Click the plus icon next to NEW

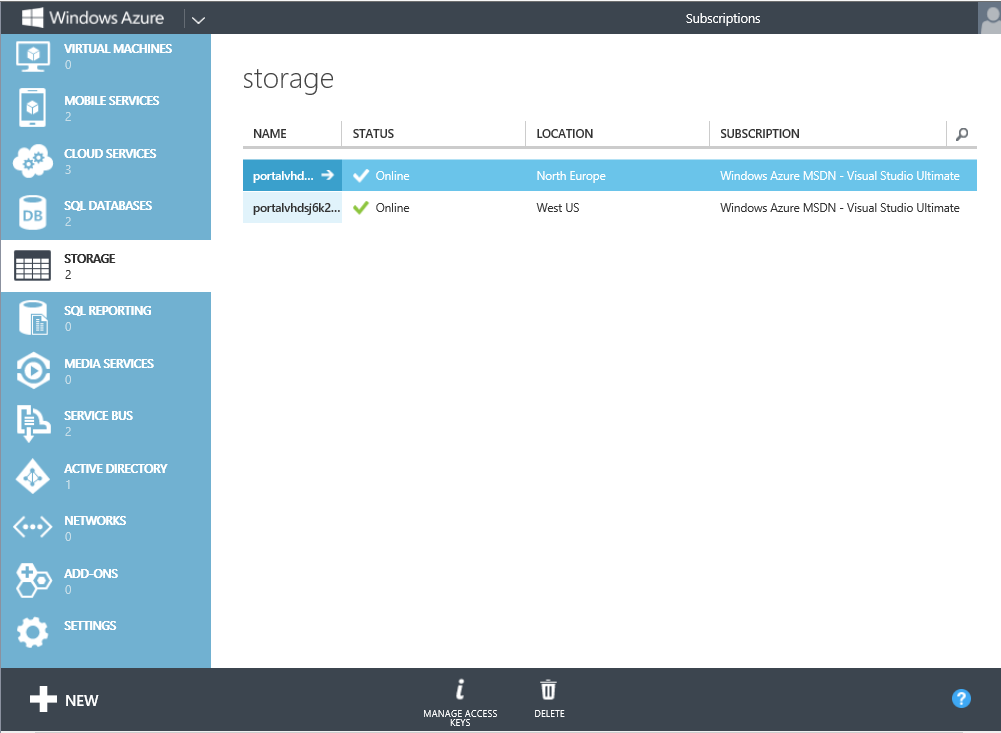click(43, 699)
